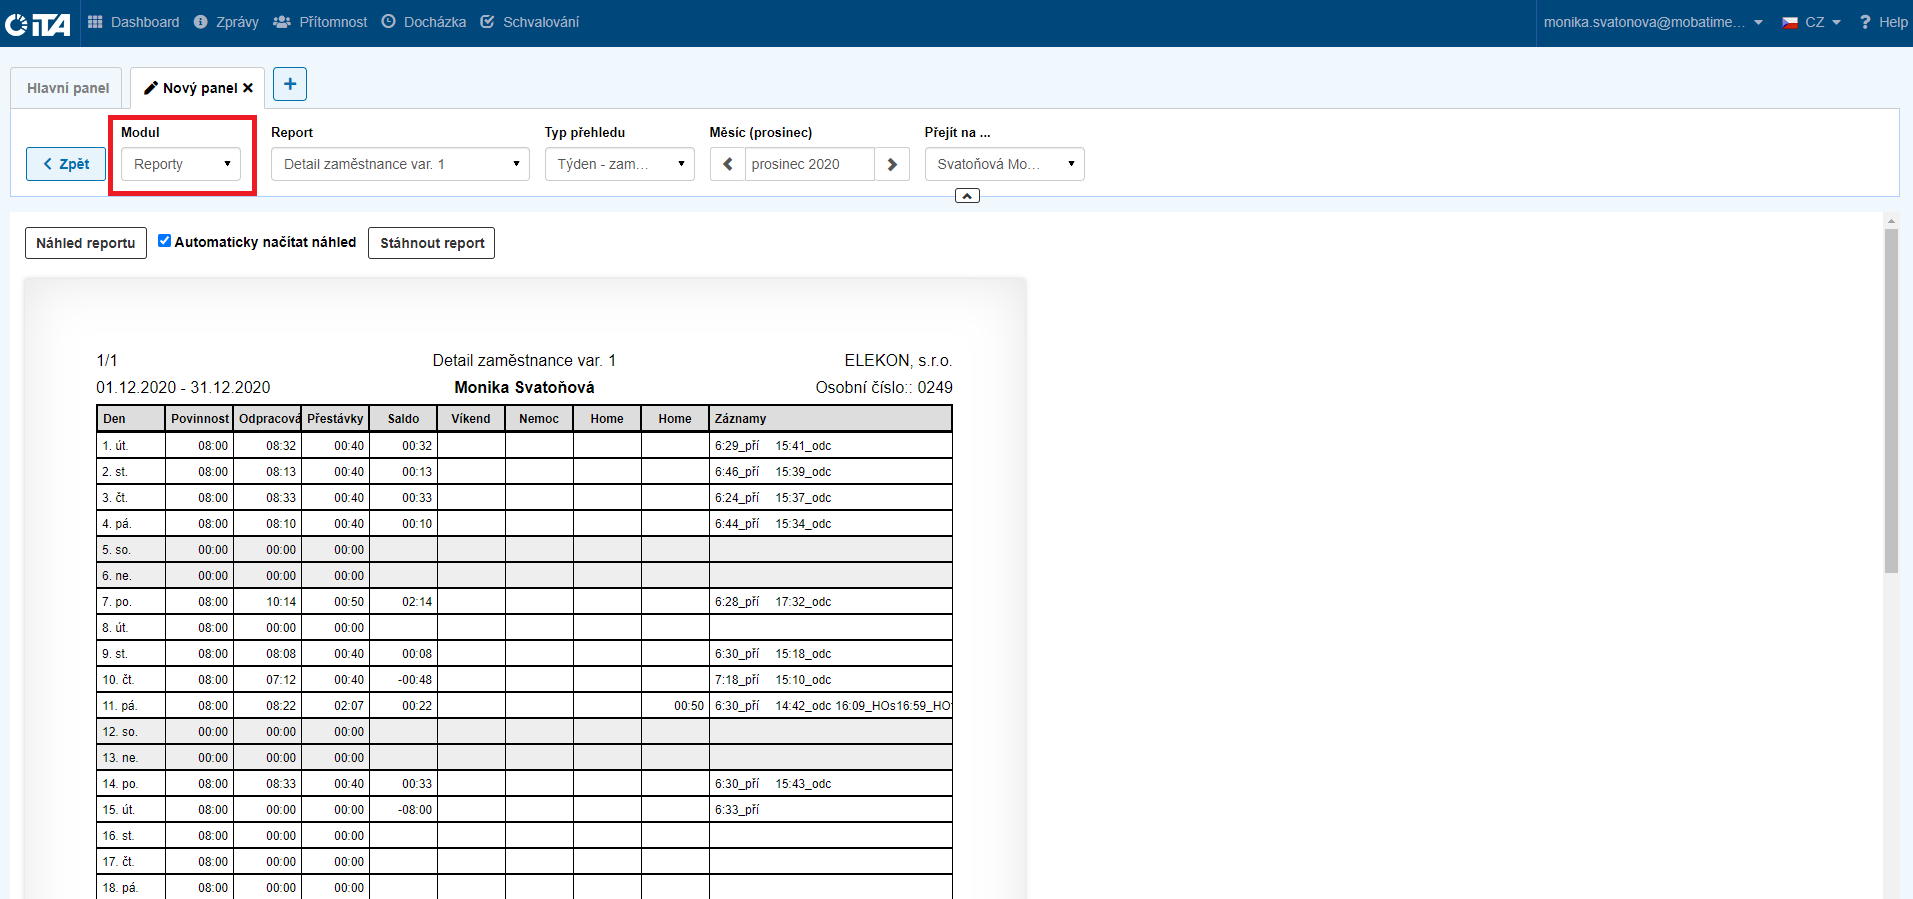1913x899 pixels.
Task: Open Zprávy messages section
Action: [226, 22]
